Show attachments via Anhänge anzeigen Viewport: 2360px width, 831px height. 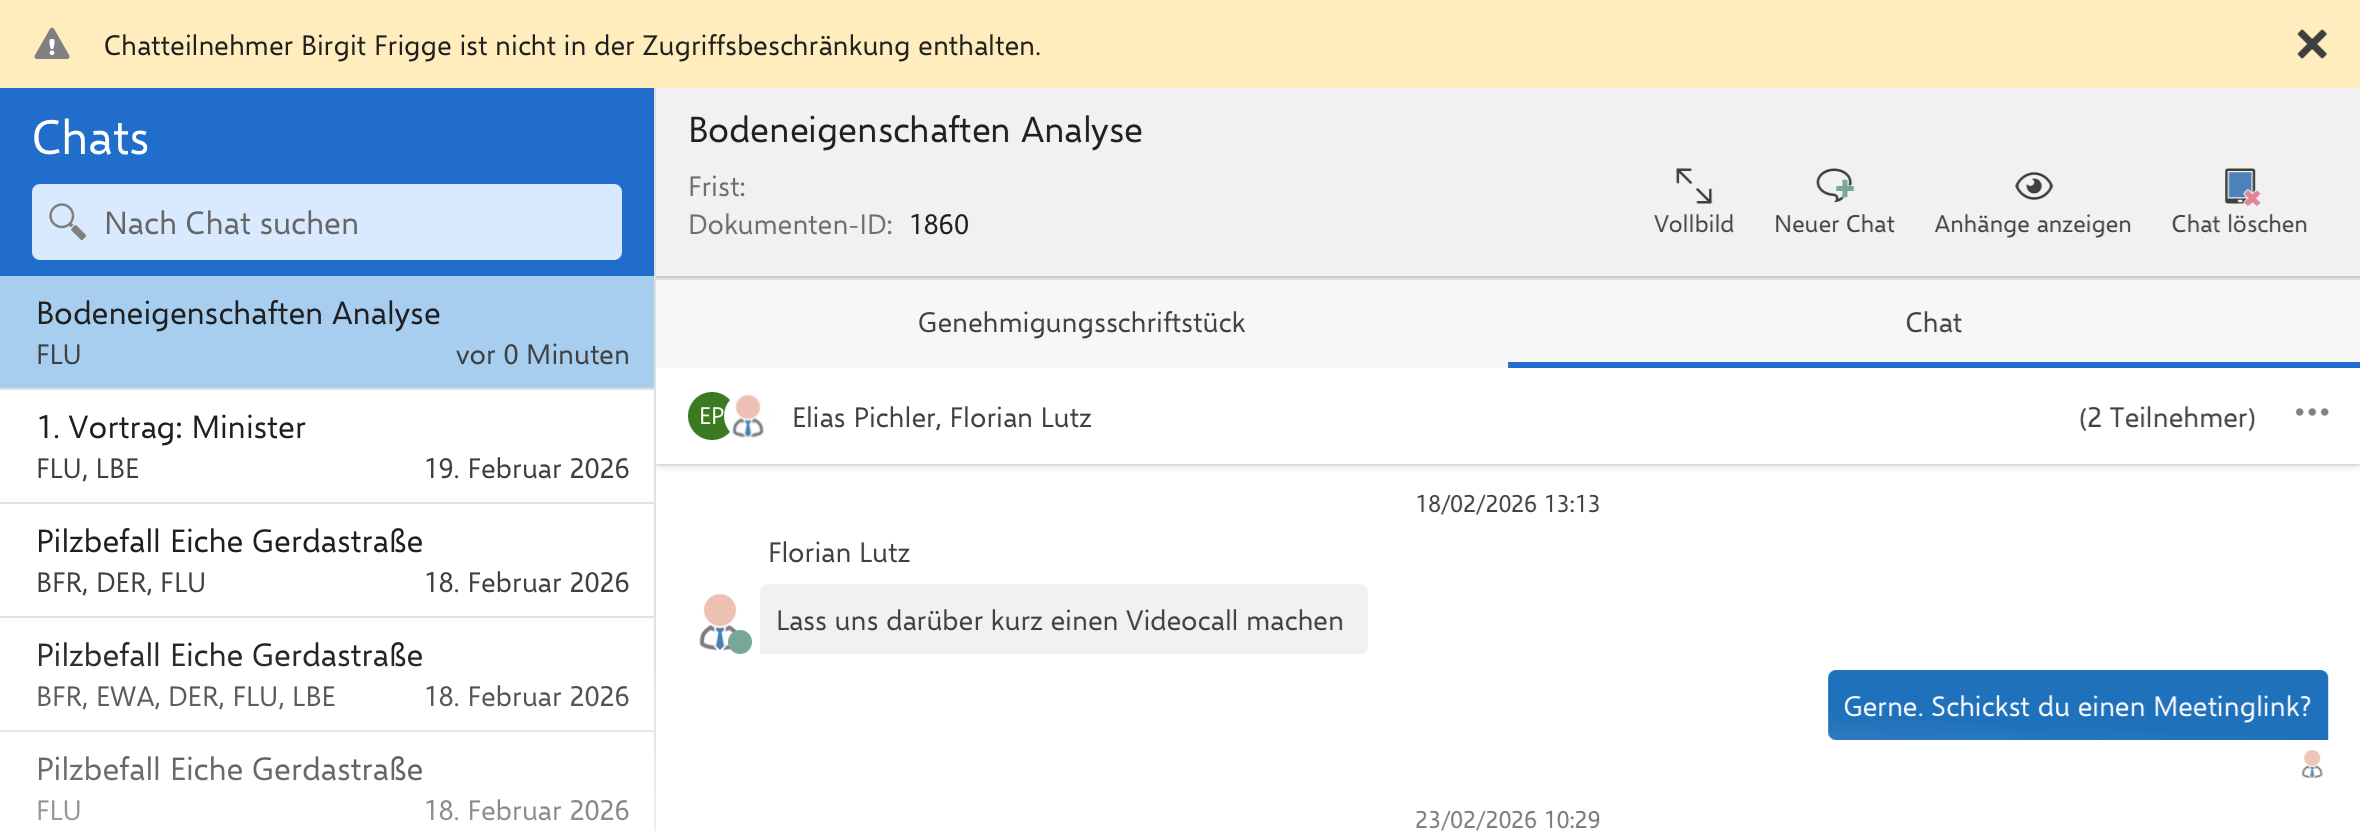pyautogui.click(x=2032, y=201)
